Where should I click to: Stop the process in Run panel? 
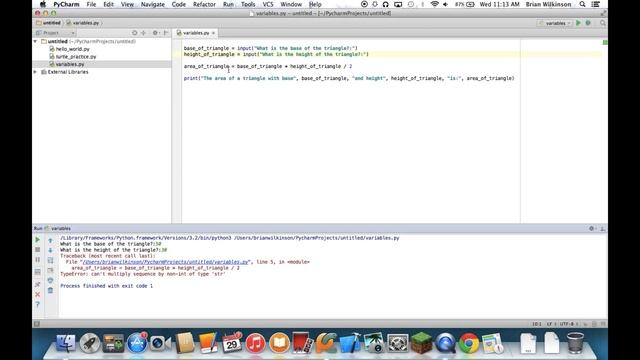point(38,250)
